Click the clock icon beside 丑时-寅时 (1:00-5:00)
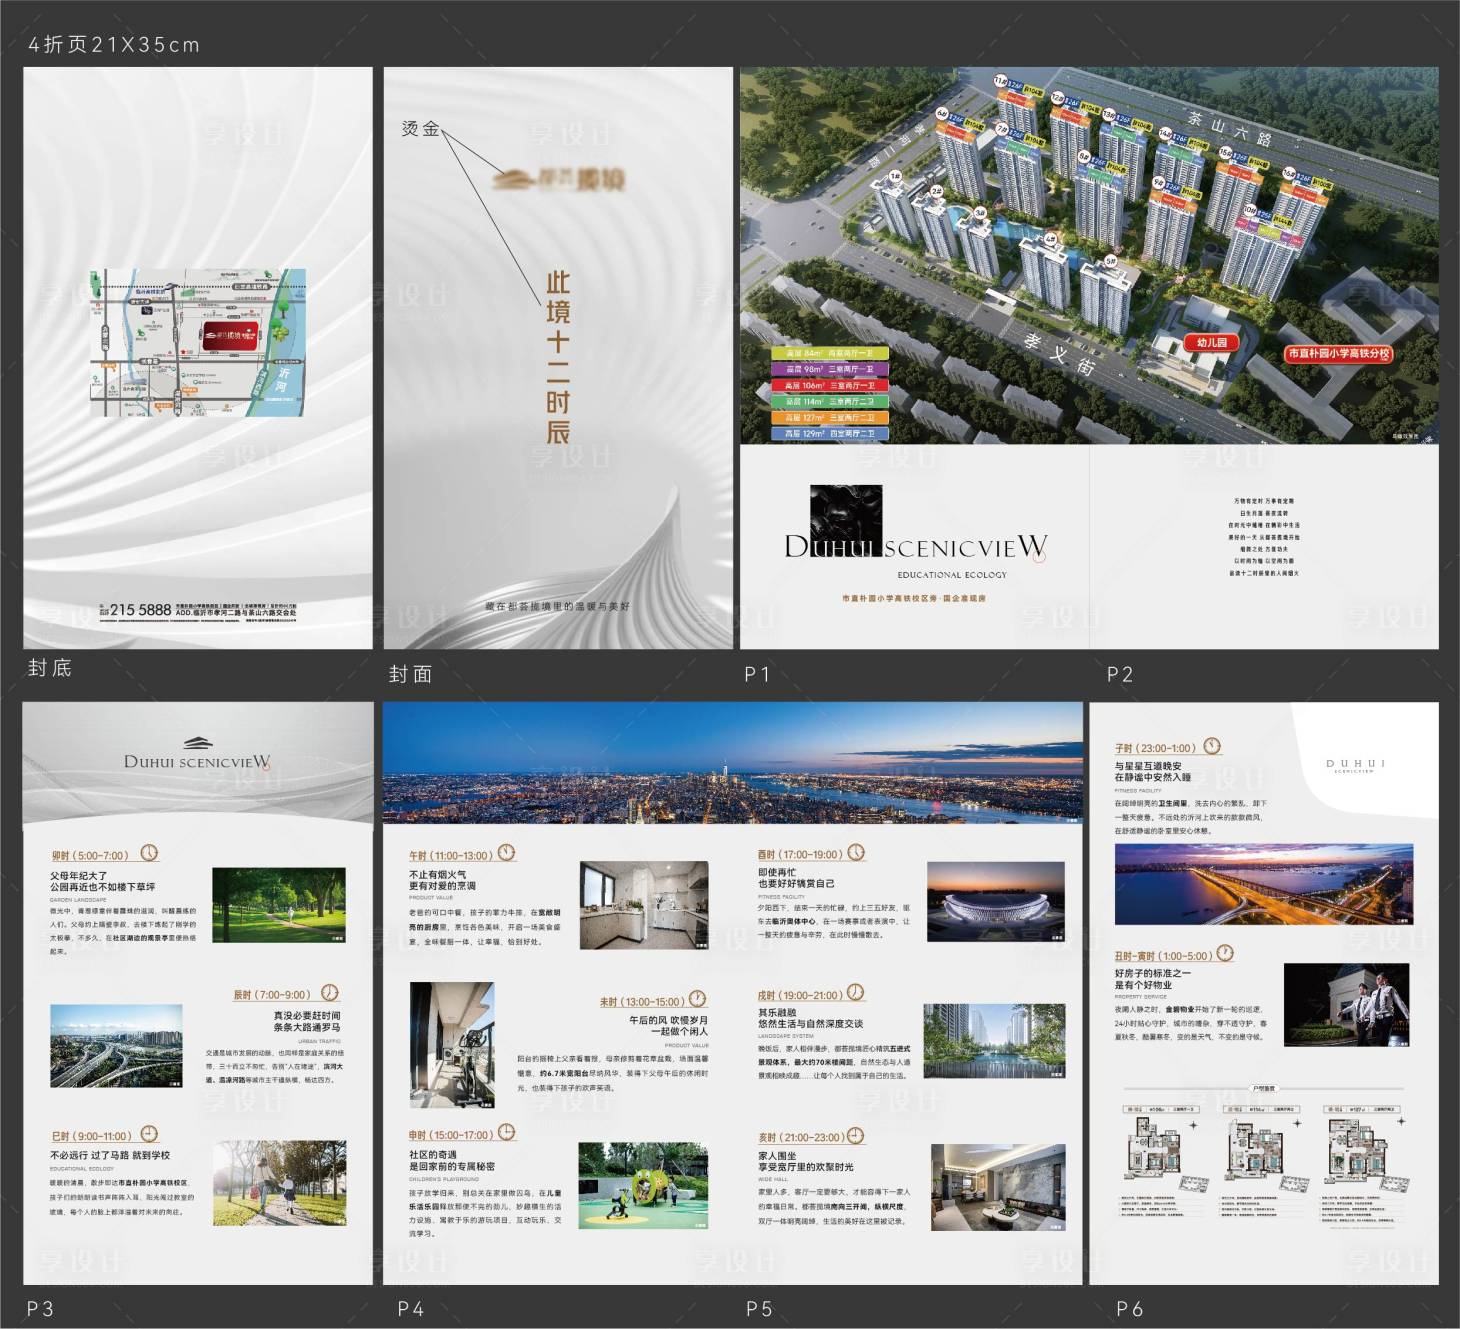1460x1329 pixels. point(1225,954)
